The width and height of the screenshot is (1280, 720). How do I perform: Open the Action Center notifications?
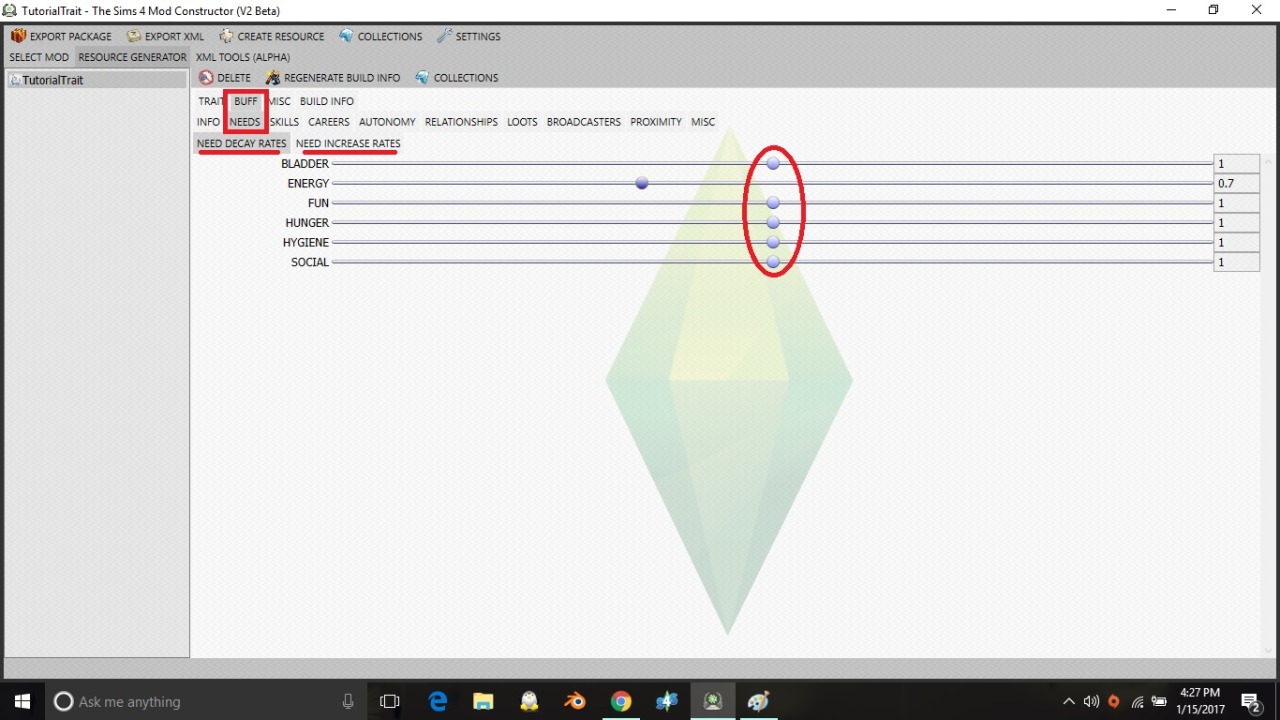[1250, 701]
